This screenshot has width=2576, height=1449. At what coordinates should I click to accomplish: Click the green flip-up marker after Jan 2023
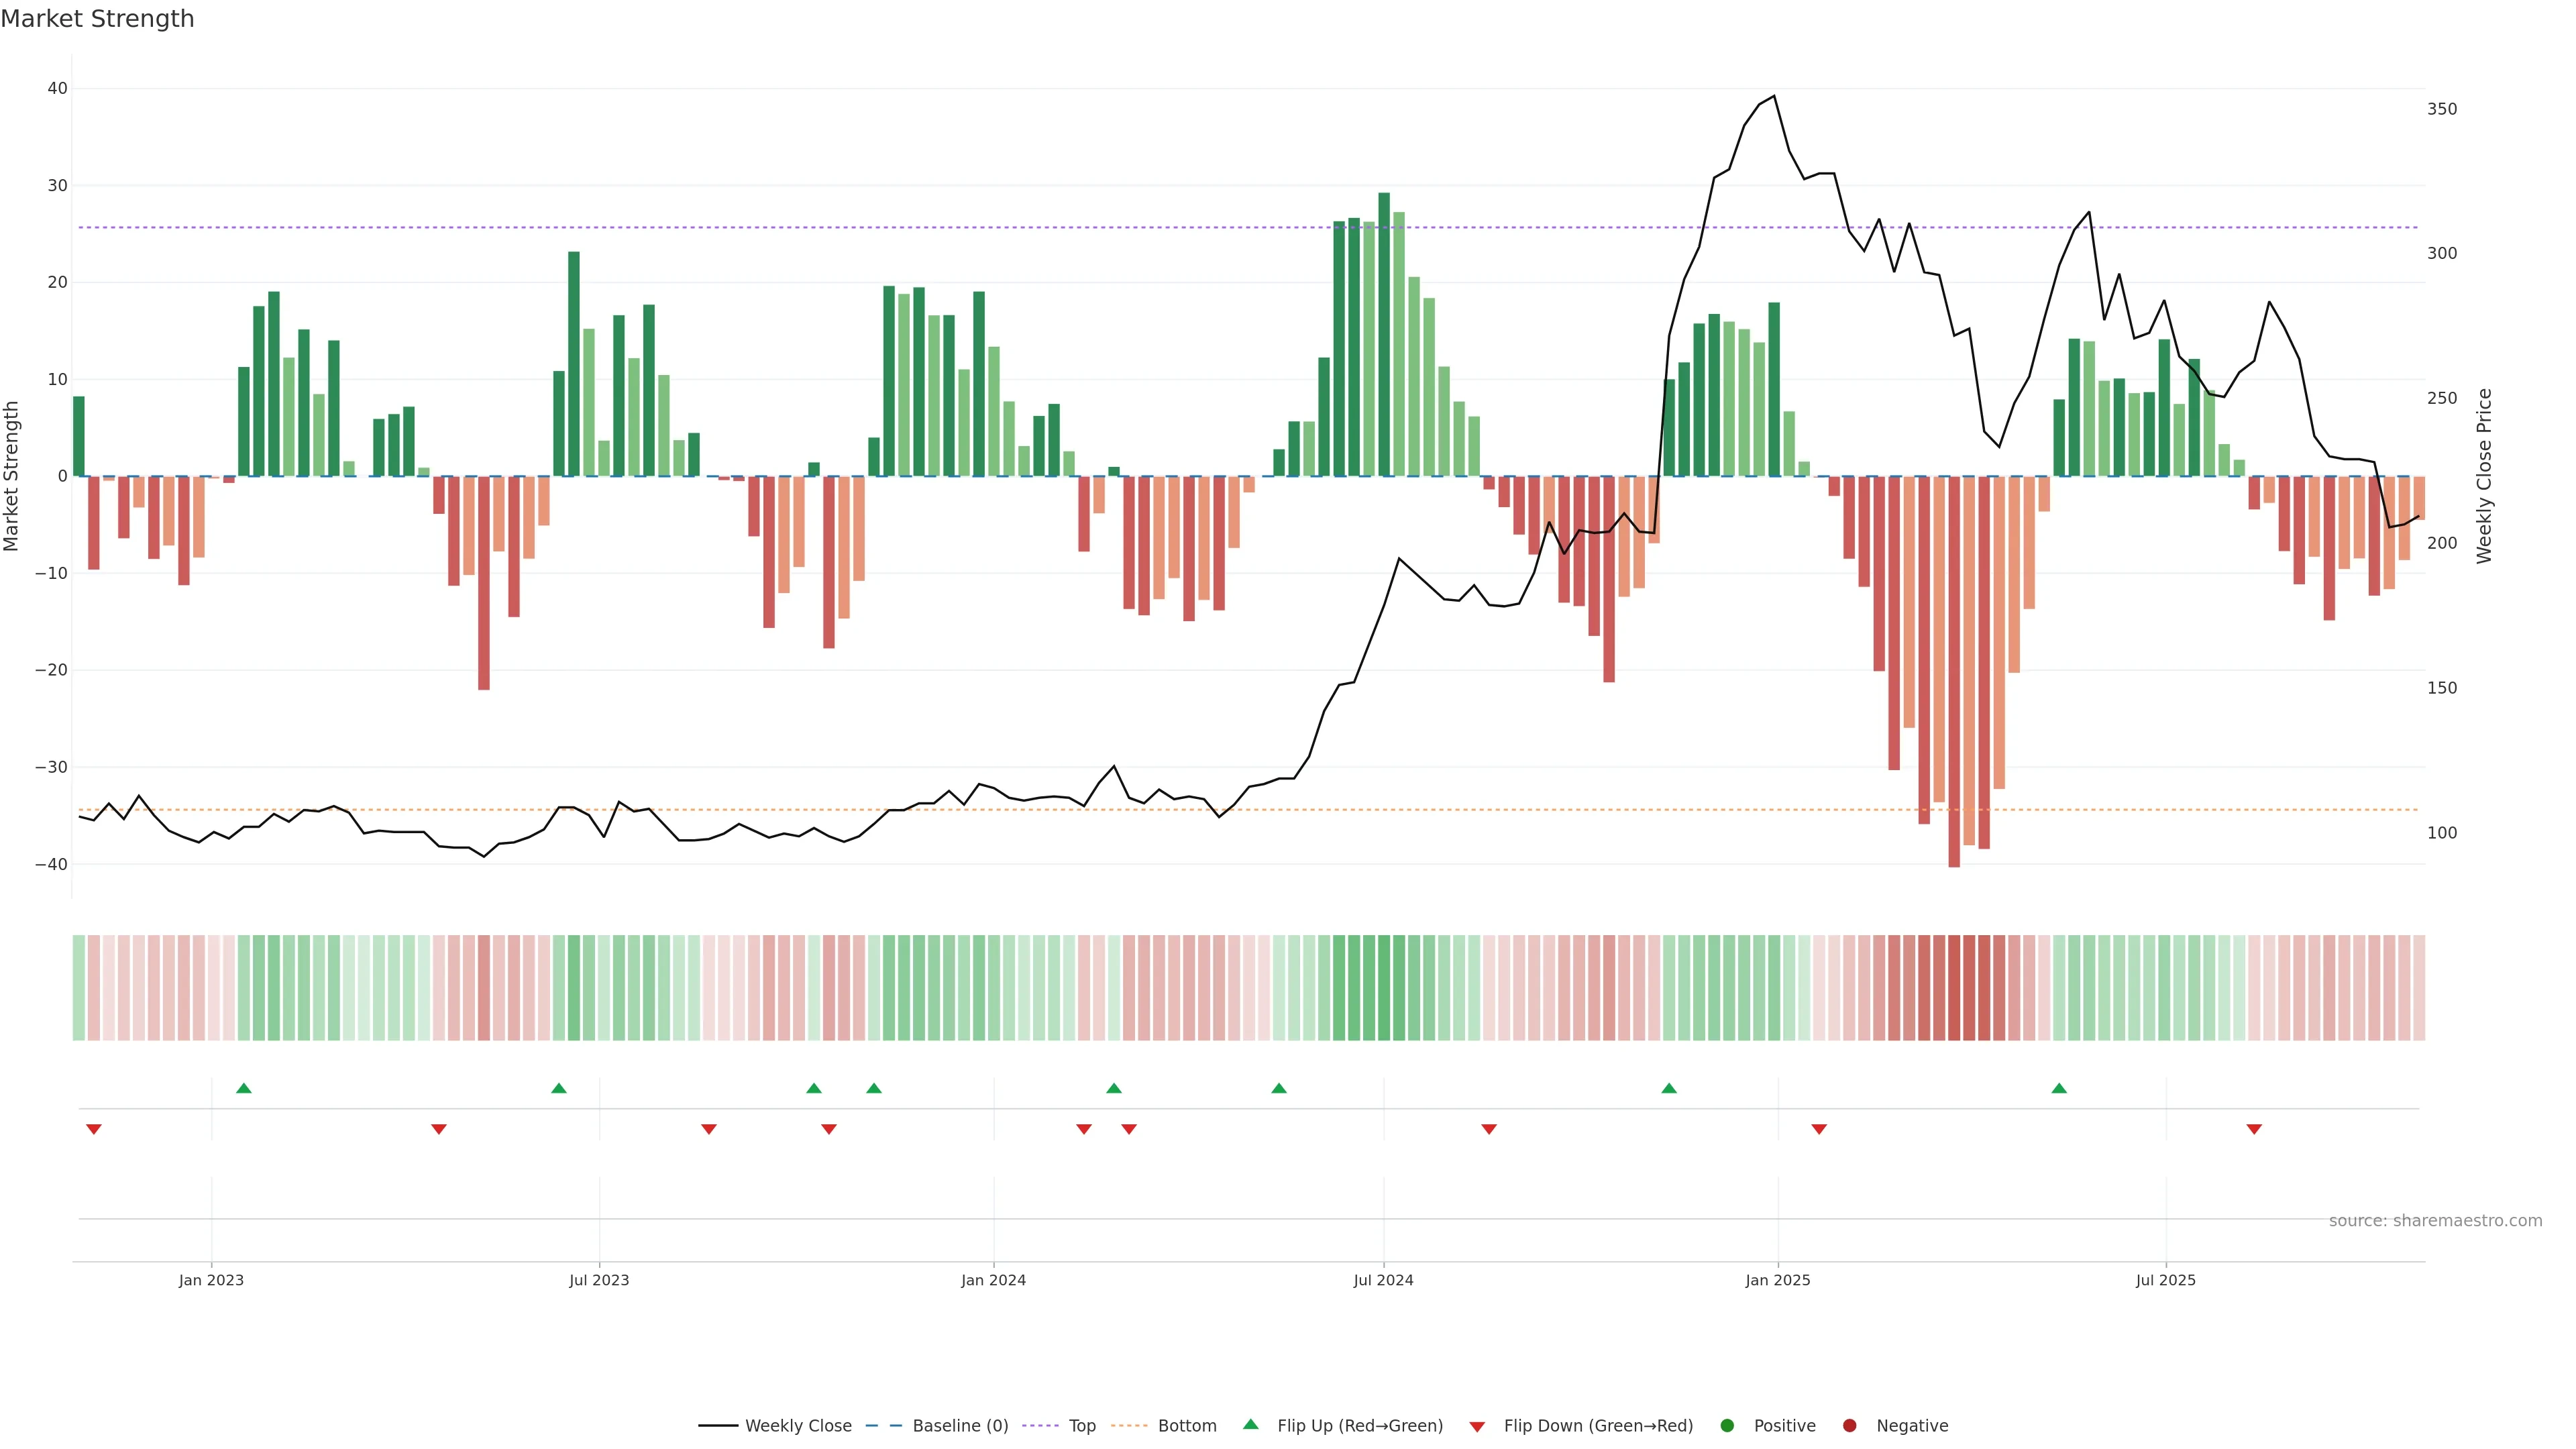point(244,1088)
